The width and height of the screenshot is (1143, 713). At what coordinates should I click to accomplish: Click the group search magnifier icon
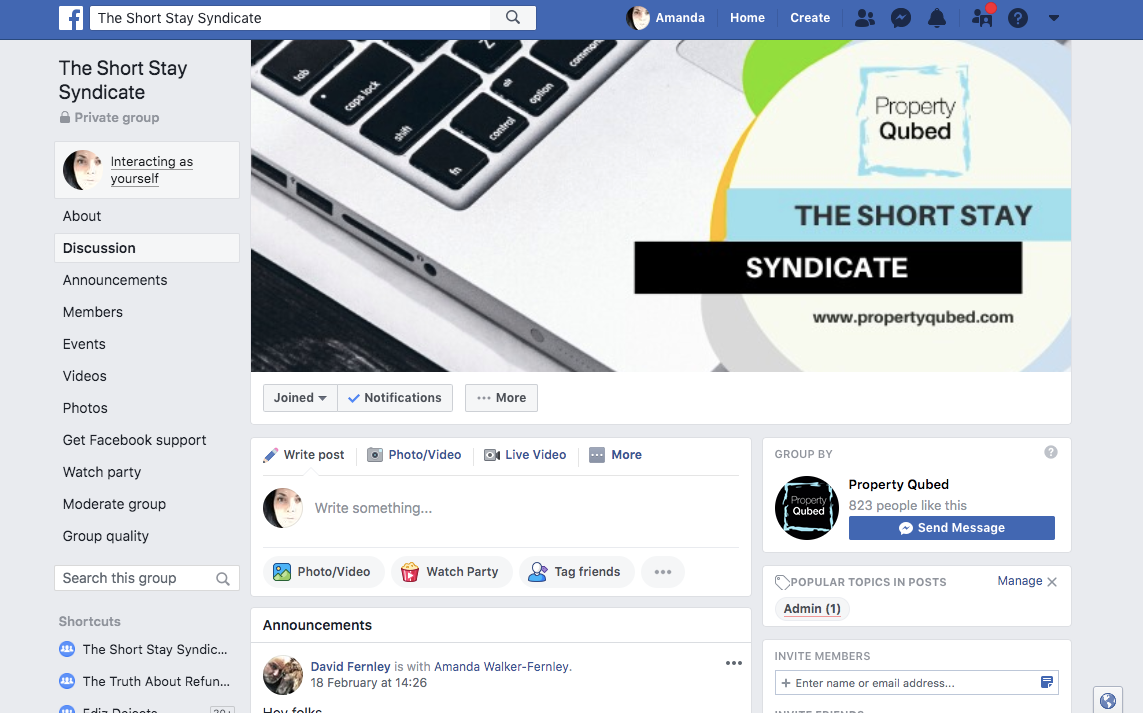pyautogui.click(x=223, y=579)
